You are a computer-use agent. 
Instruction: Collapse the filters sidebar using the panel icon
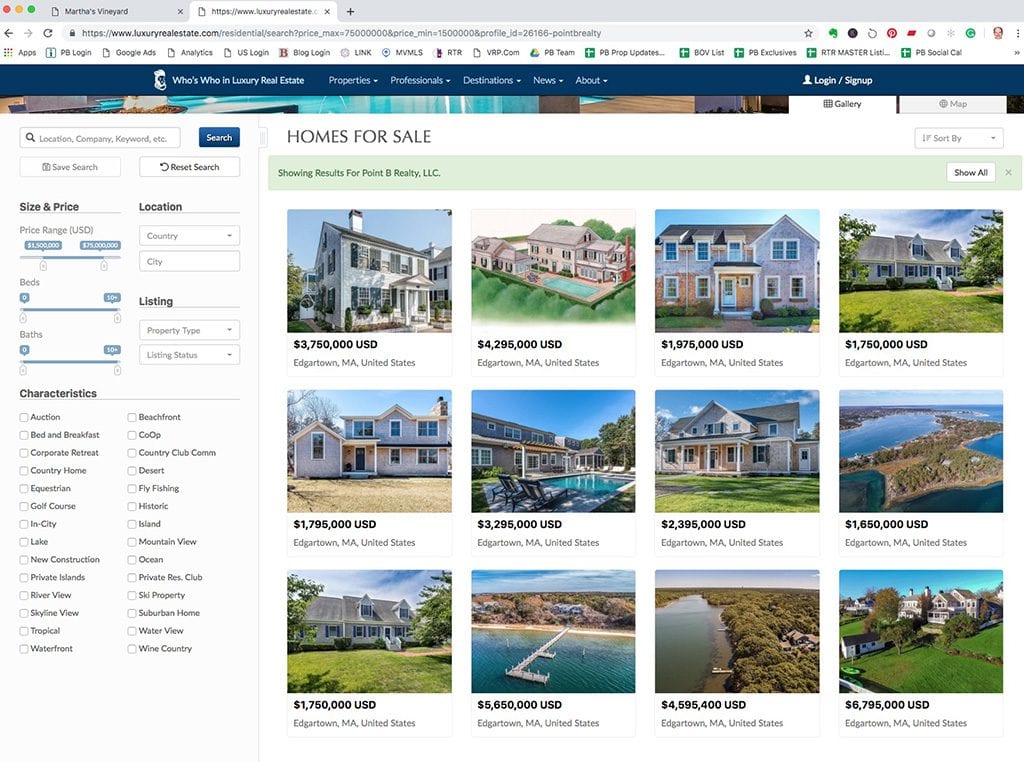coord(263,137)
